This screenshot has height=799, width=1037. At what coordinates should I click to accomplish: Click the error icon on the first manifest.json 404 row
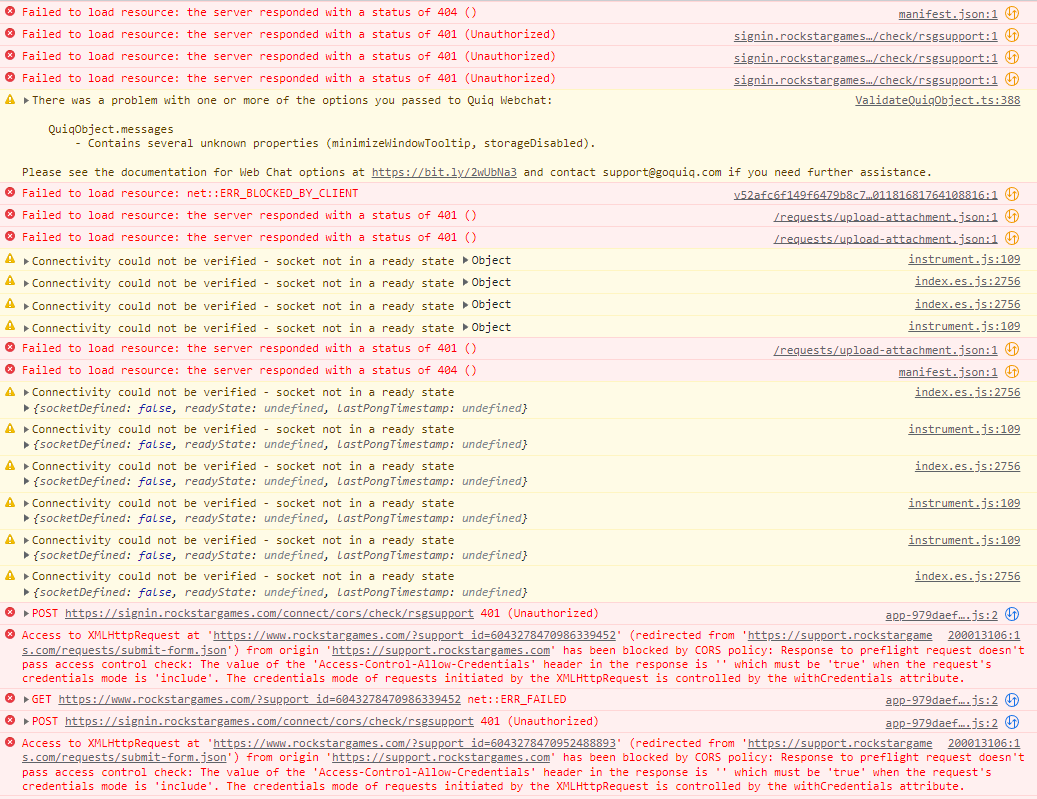pyautogui.click(x=10, y=11)
